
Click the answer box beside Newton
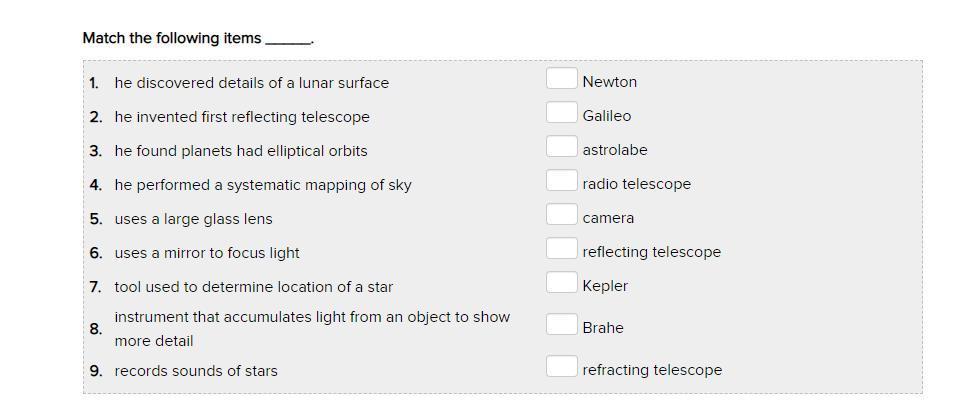[x=561, y=79]
